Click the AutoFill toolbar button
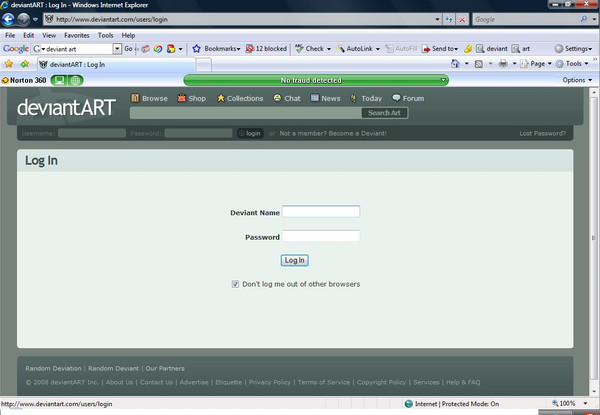Image resolution: width=600 pixels, height=415 pixels. 401,49
